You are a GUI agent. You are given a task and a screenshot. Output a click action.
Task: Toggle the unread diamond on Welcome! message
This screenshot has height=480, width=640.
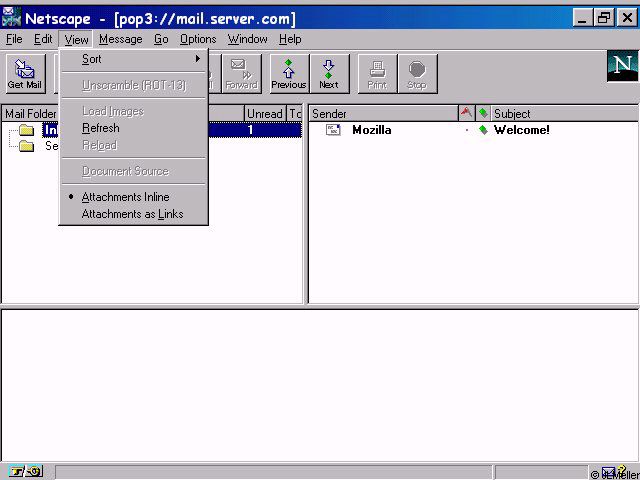pos(483,130)
